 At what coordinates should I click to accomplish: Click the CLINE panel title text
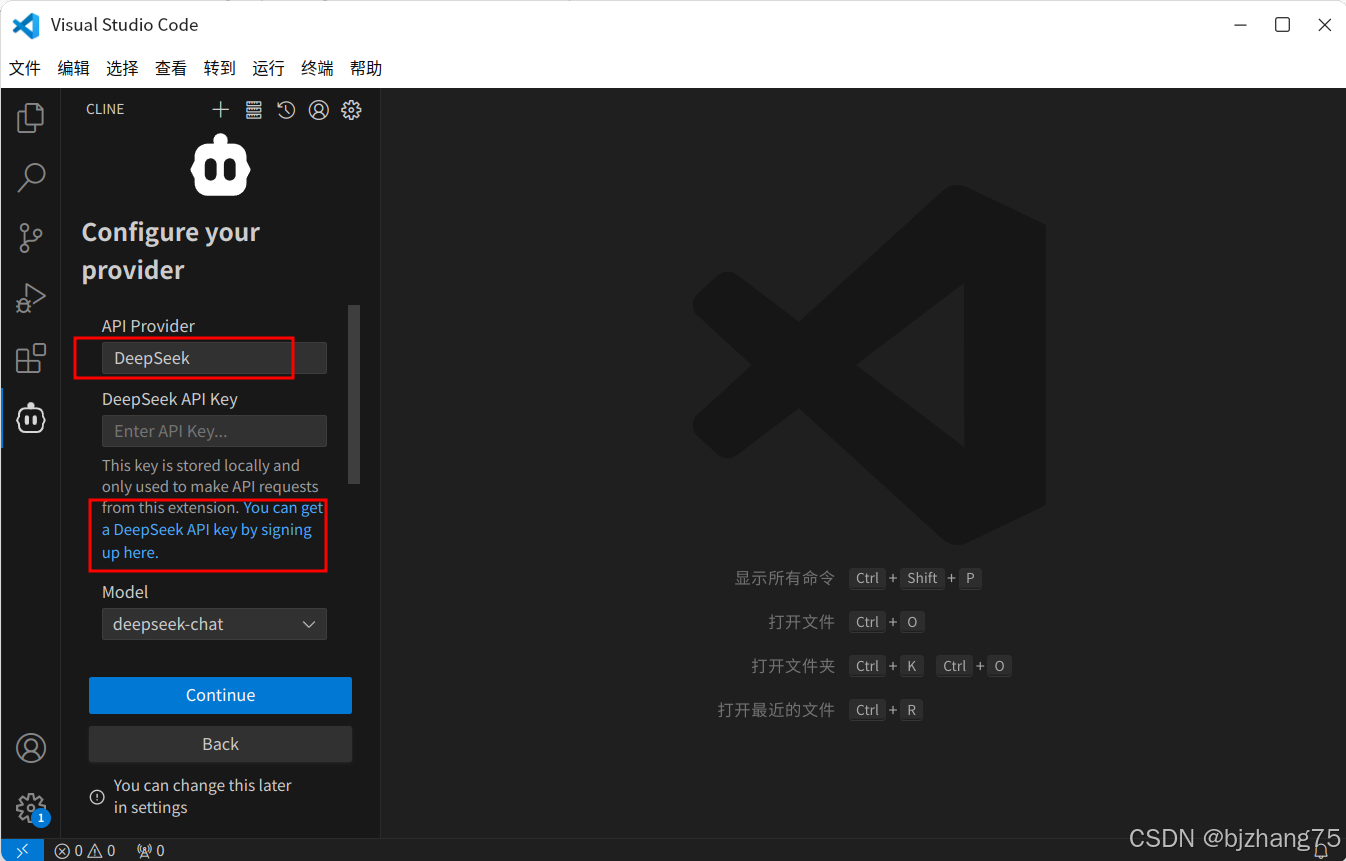coord(105,110)
